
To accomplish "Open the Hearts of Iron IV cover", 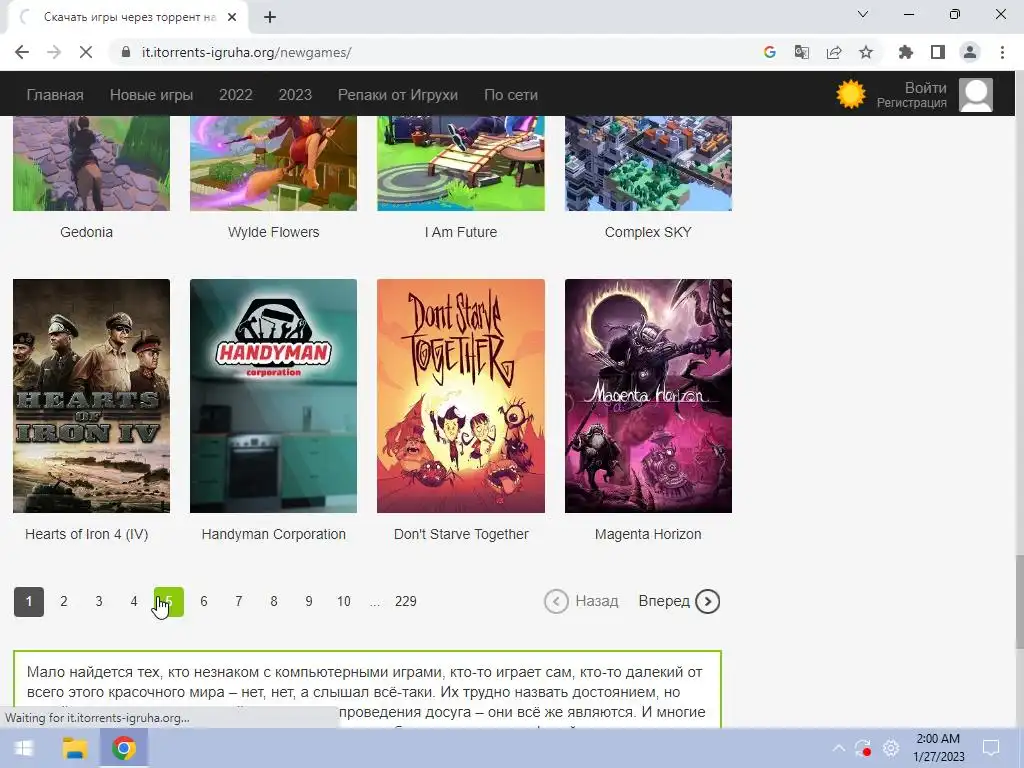I will point(91,396).
